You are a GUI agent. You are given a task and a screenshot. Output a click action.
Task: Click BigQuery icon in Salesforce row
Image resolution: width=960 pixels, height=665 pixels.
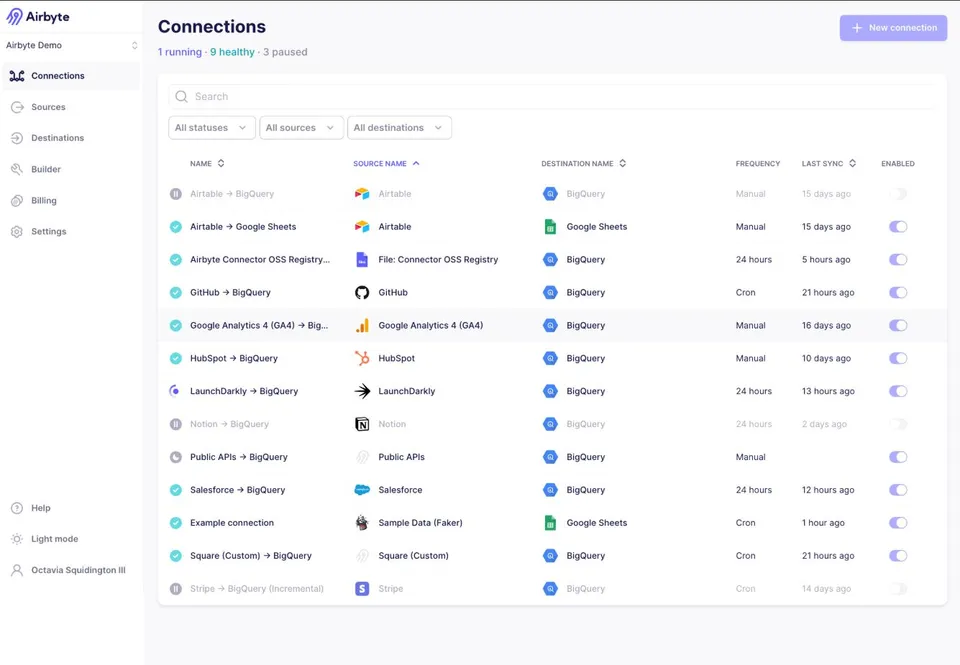click(550, 490)
